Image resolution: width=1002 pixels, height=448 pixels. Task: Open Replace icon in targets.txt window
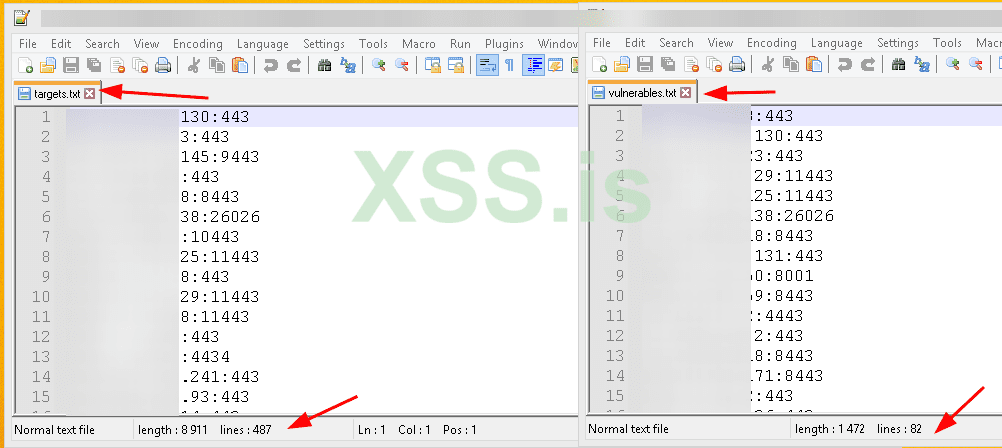(x=348, y=65)
